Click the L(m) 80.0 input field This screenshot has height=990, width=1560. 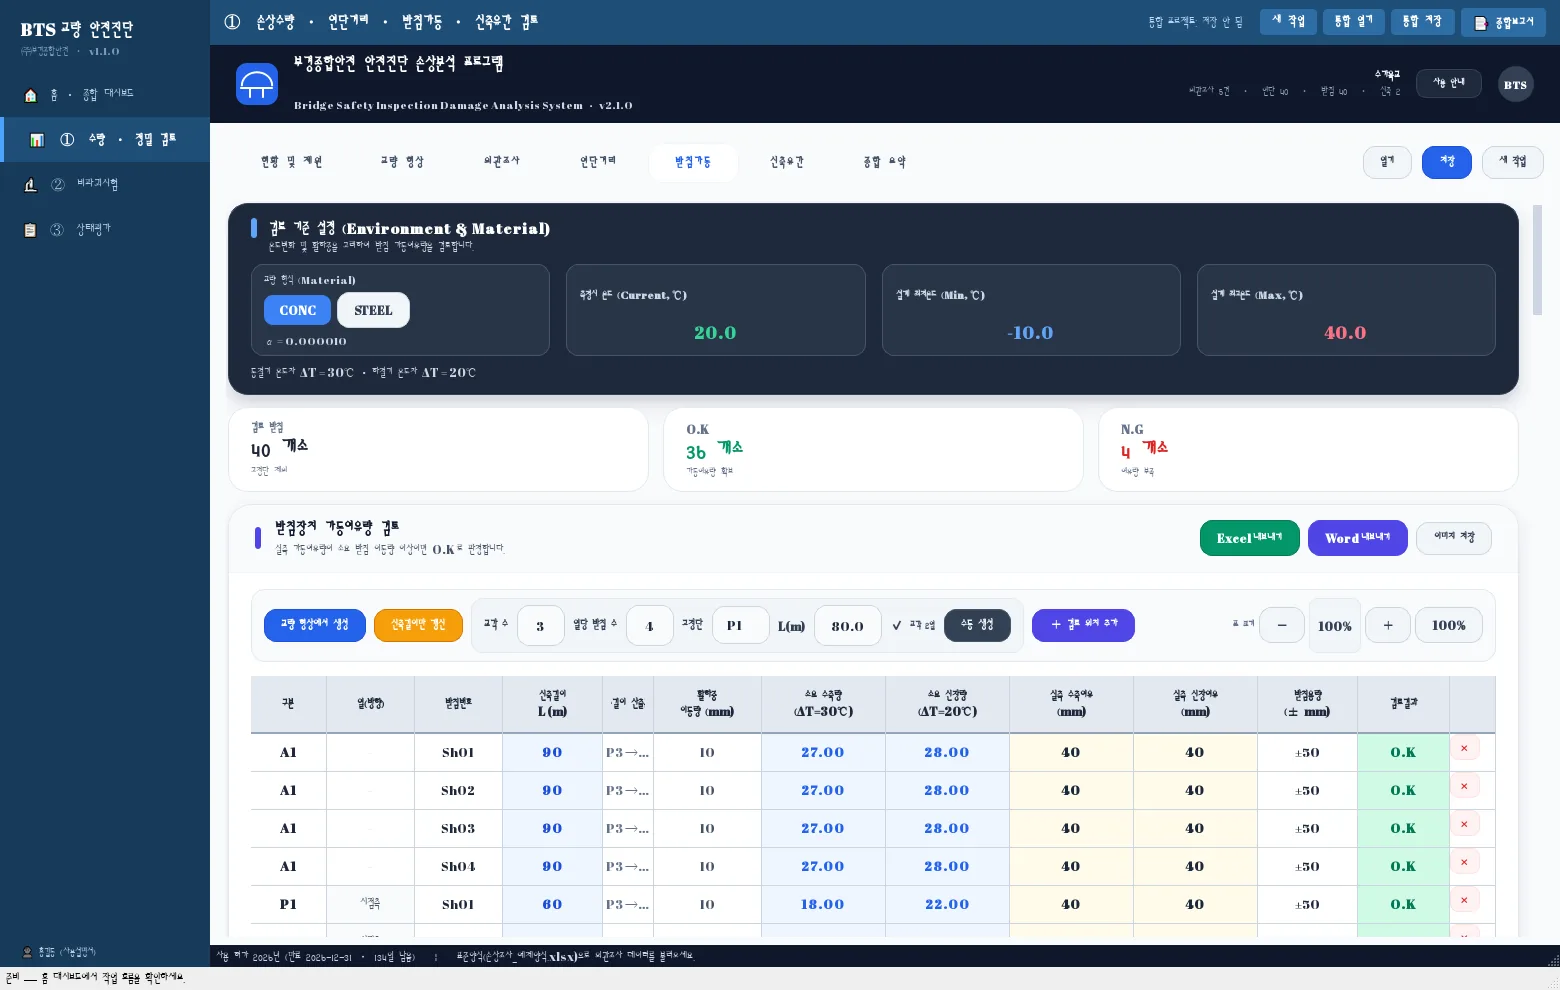[x=847, y=626]
